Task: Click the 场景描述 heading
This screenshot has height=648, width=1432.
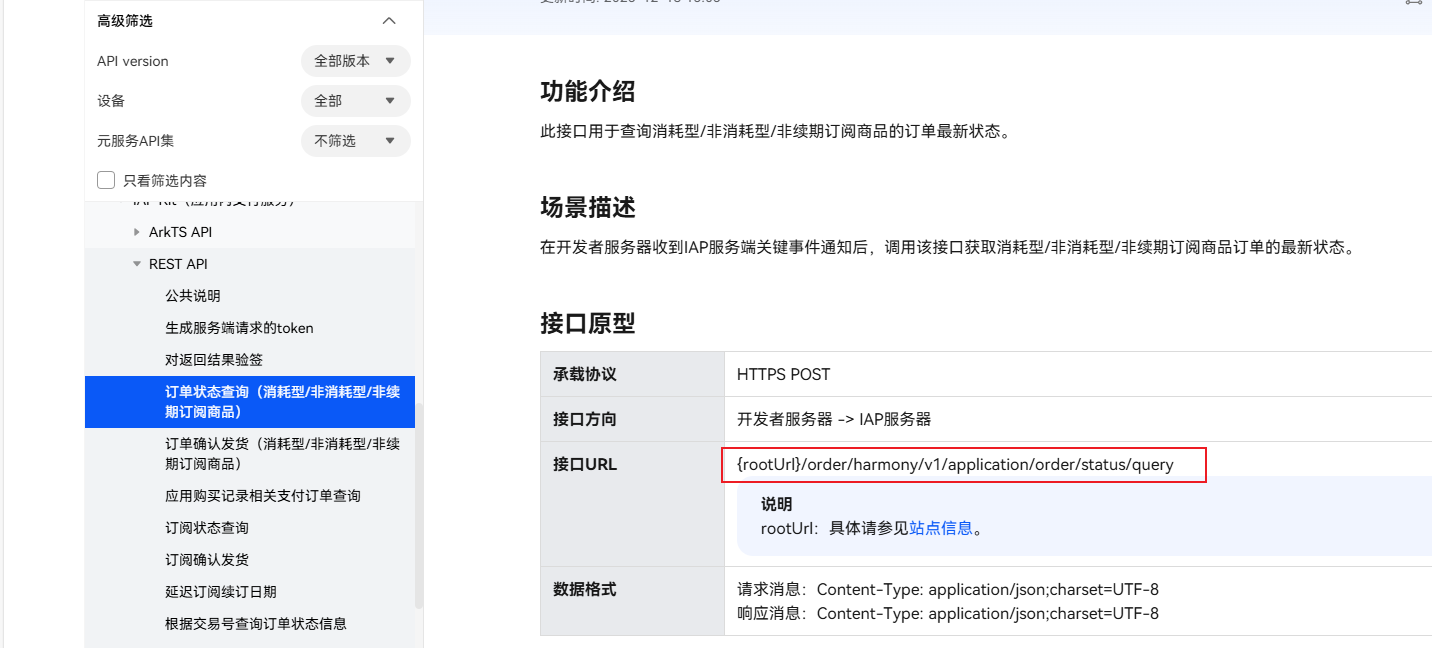Action: point(588,208)
